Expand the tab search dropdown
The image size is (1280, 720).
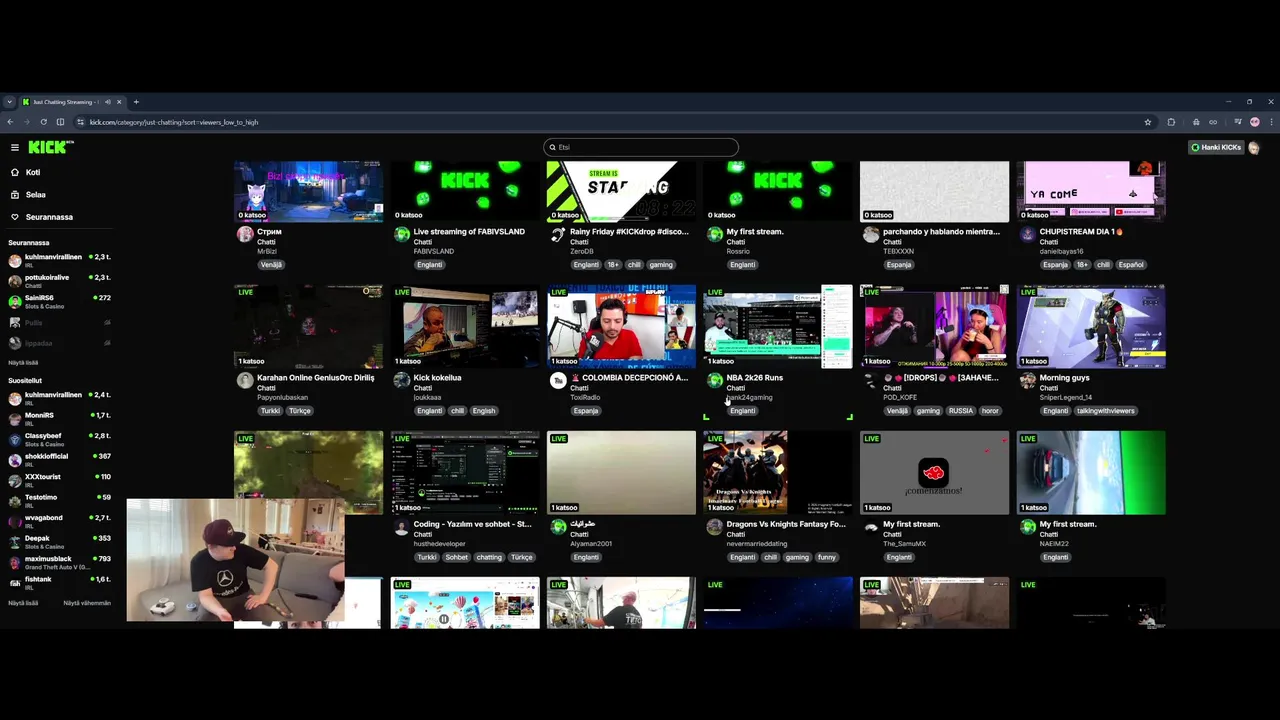point(9,102)
